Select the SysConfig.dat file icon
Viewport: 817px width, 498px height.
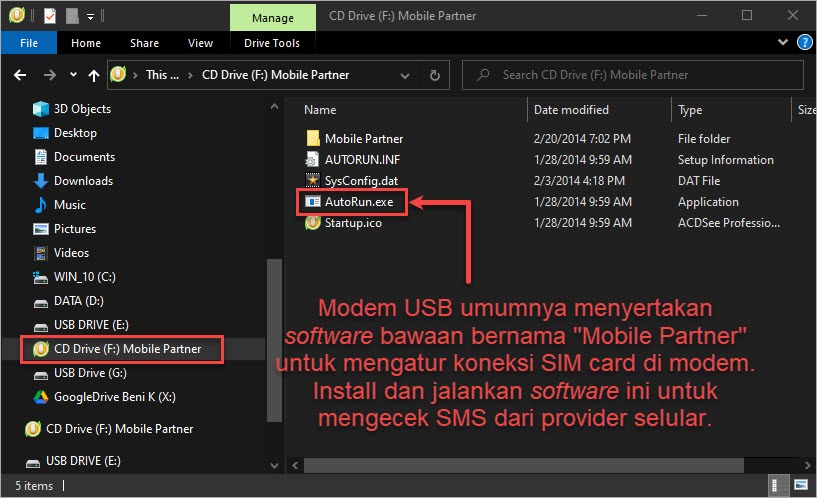[312, 180]
